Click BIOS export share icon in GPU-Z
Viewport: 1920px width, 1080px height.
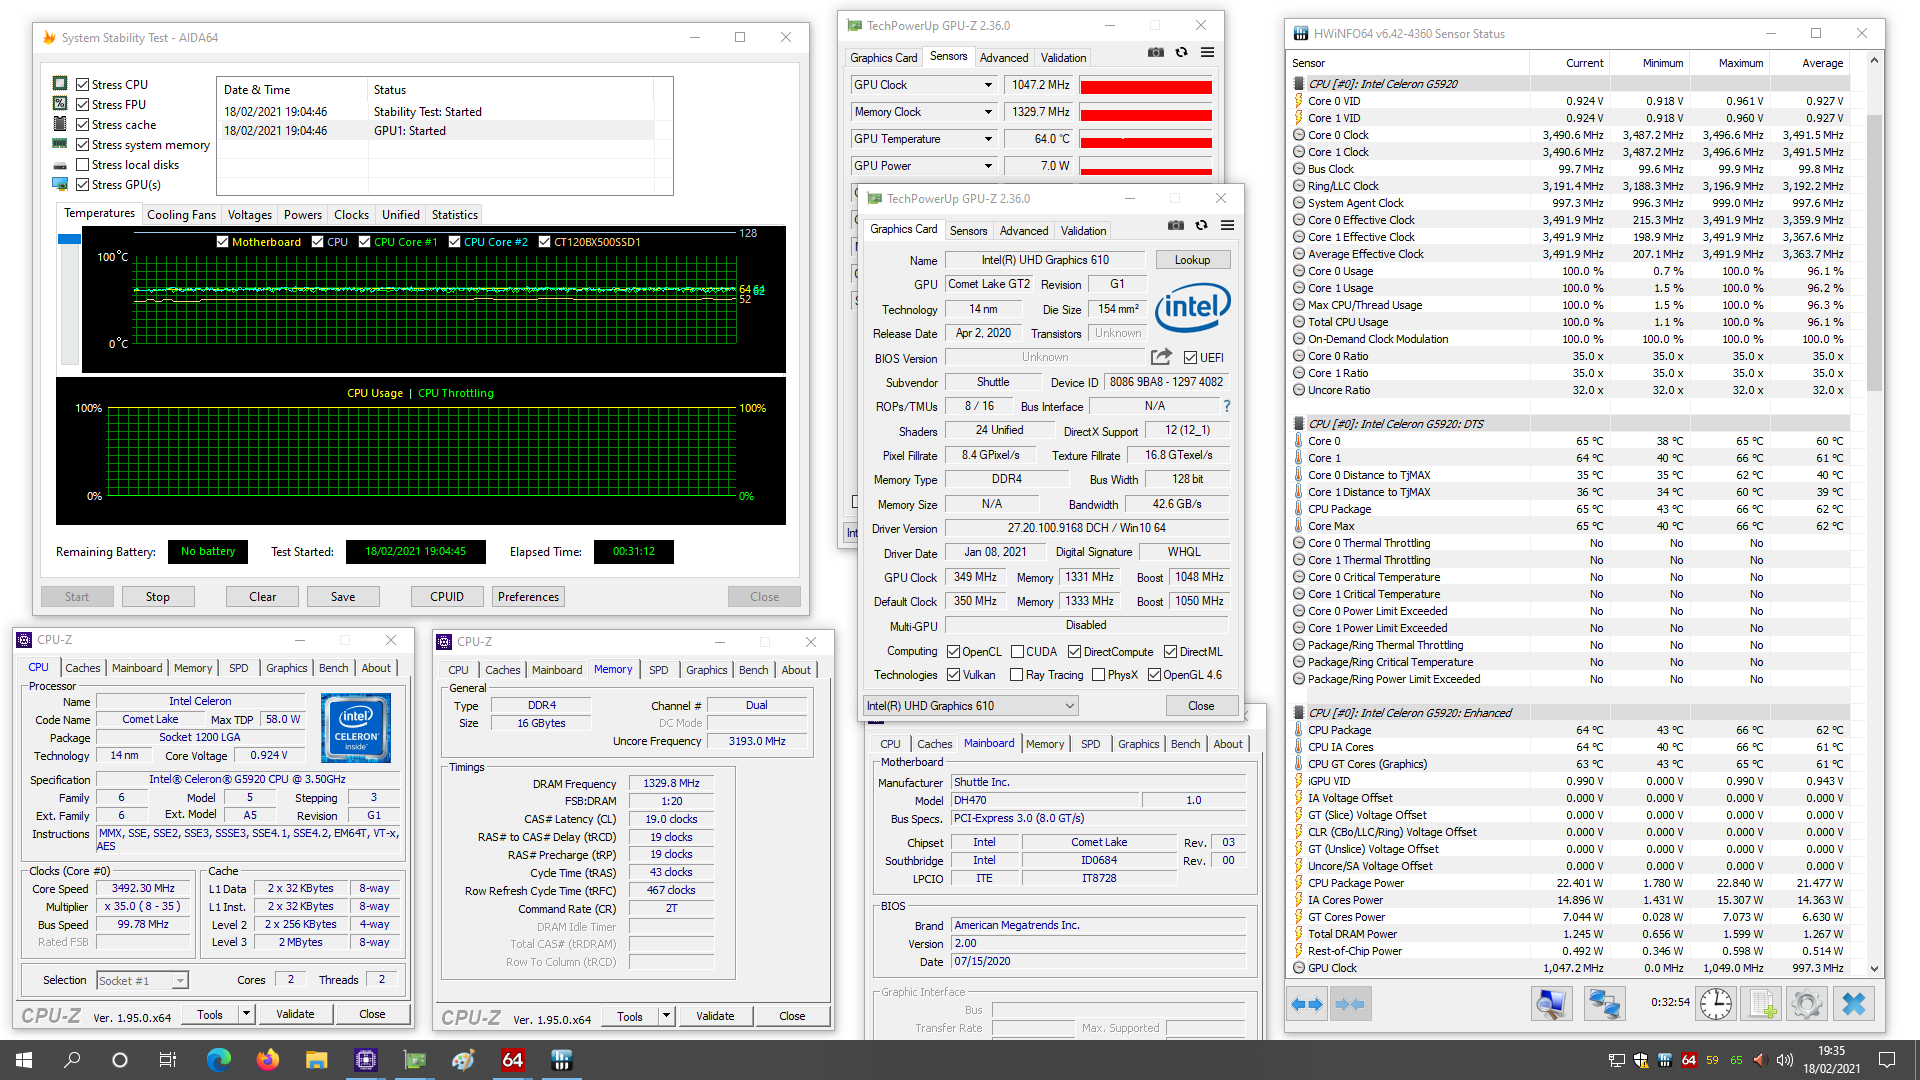(x=1160, y=357)
